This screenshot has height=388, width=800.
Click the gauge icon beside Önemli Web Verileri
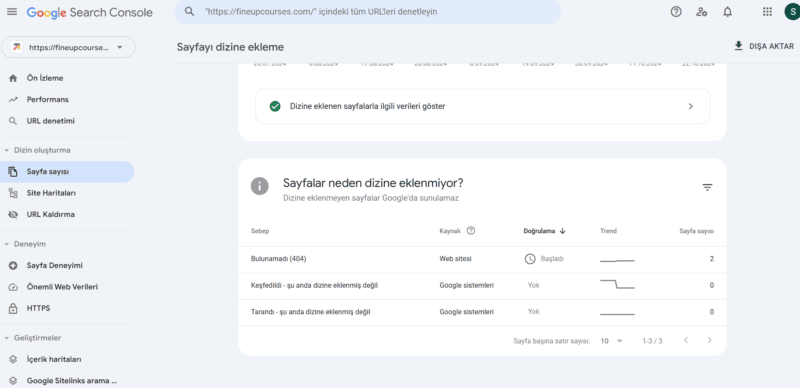(x=13, y=287)
